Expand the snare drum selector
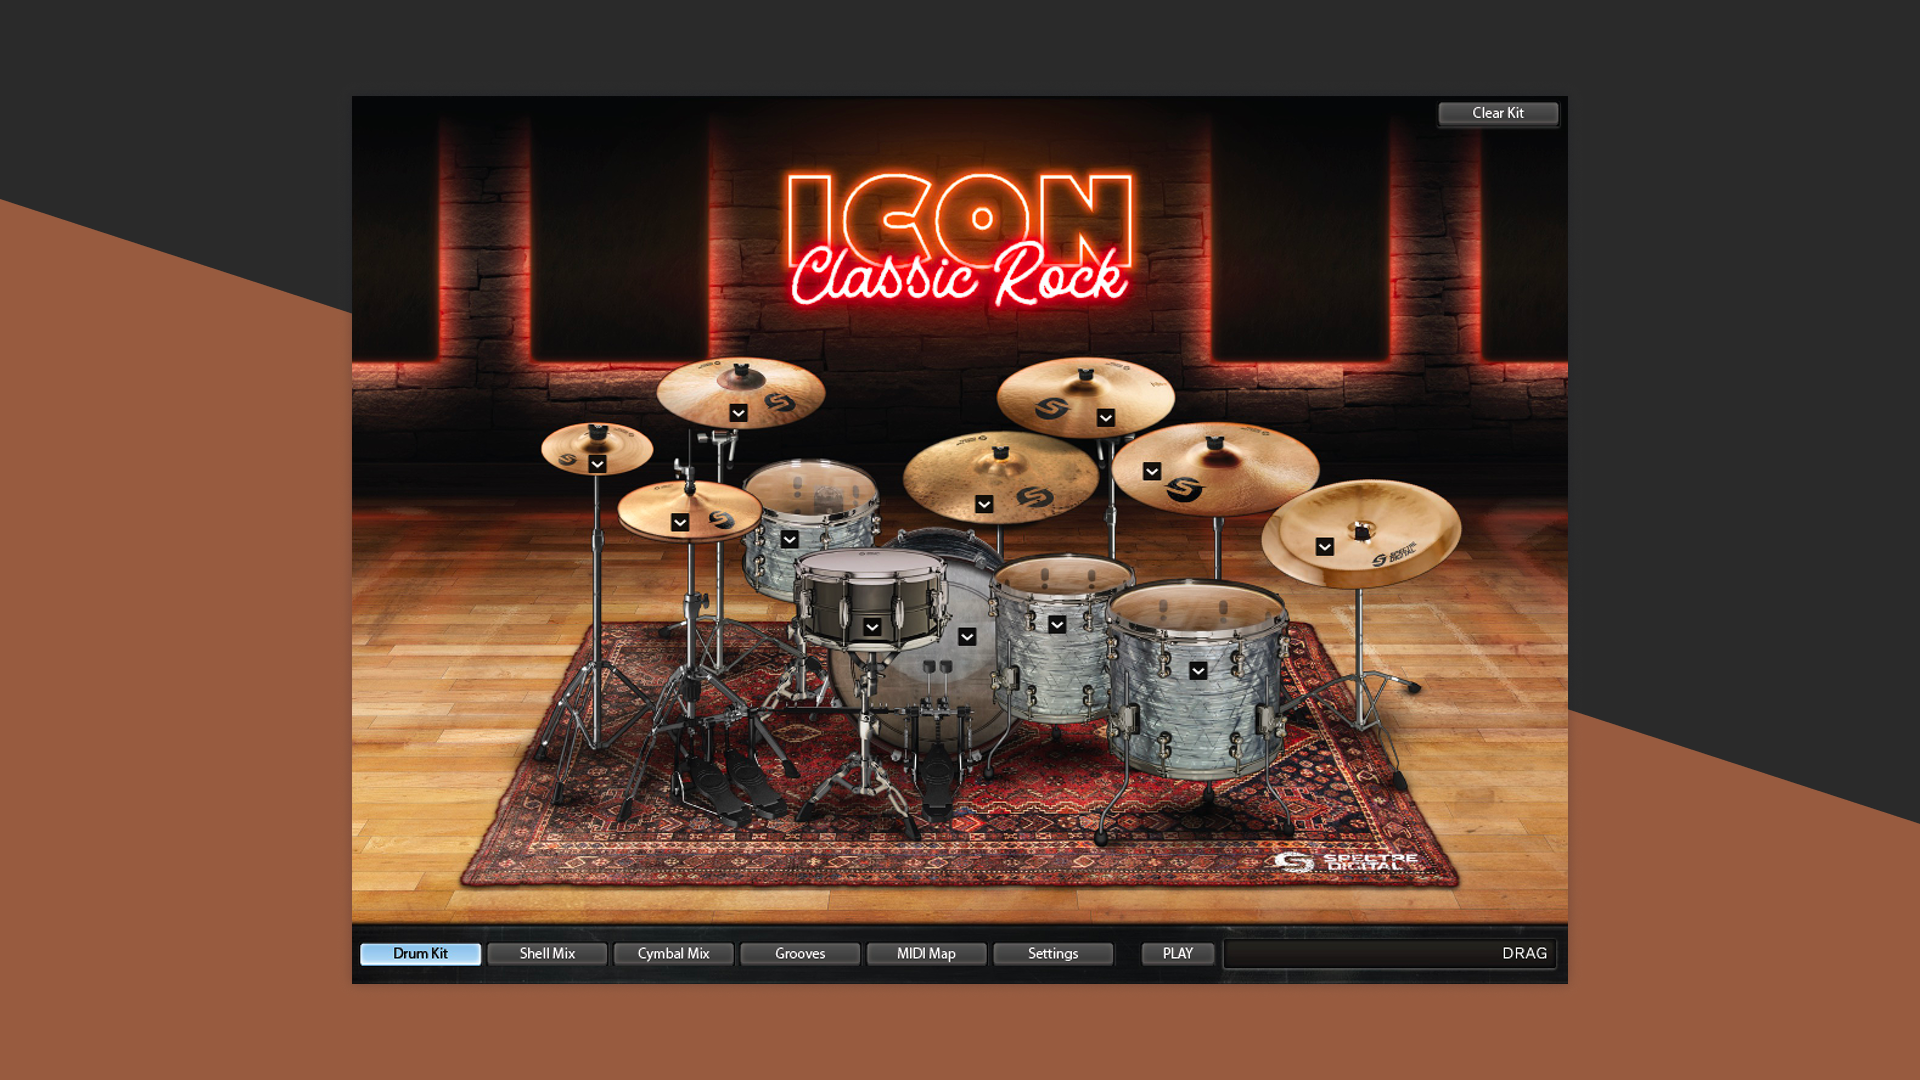This screenshot has height=1080, width=1920. click(872, 627)
